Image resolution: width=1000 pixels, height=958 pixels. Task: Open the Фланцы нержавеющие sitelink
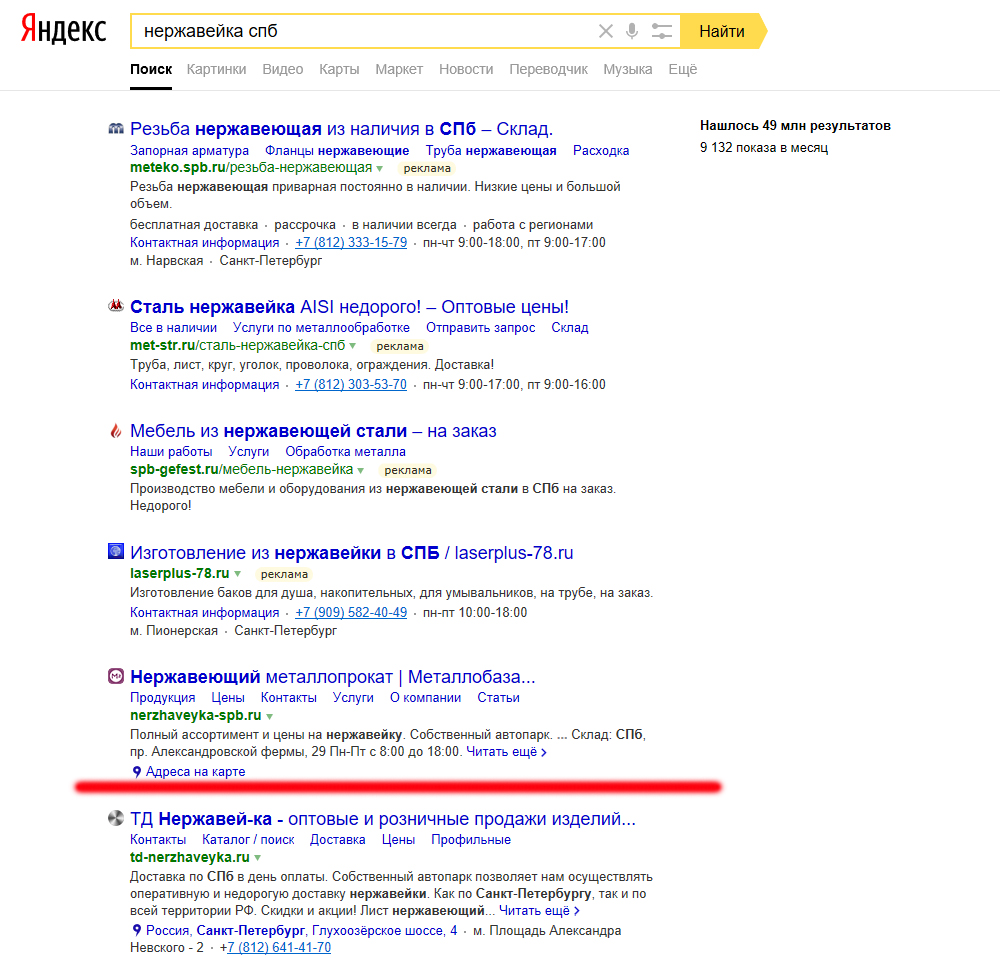pos(337,151)
